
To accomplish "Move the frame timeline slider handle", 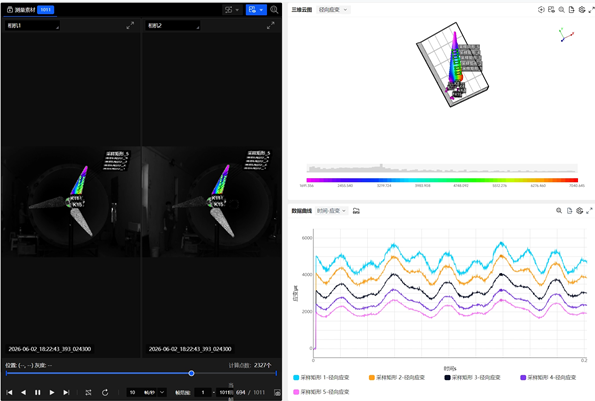I will pos(191,373).
